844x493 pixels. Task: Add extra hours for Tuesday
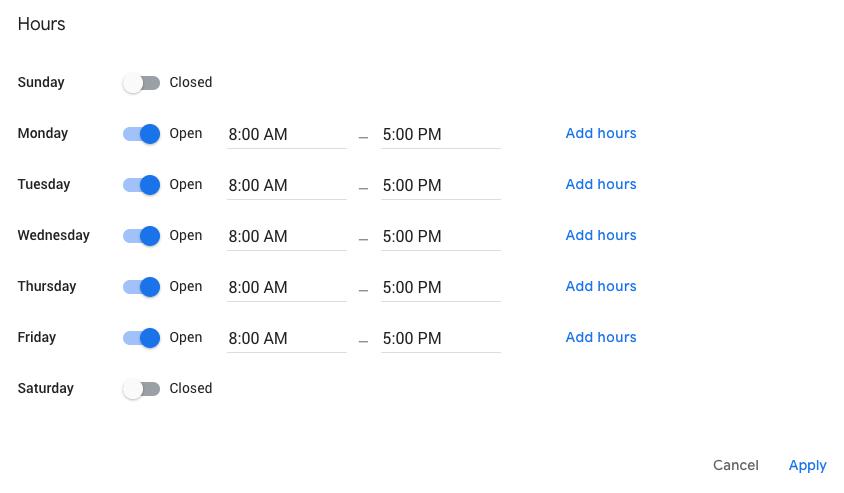coord(601,185)
